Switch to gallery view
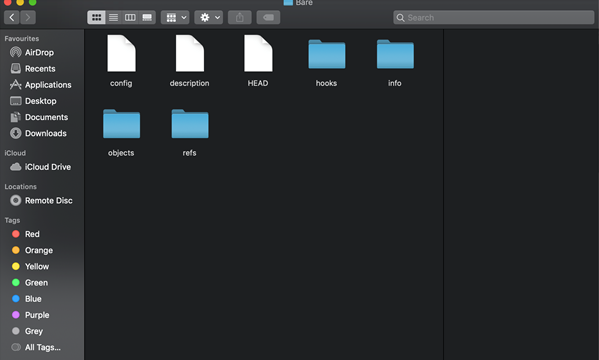Screen dimensions: 599x360 pos(147,18)
